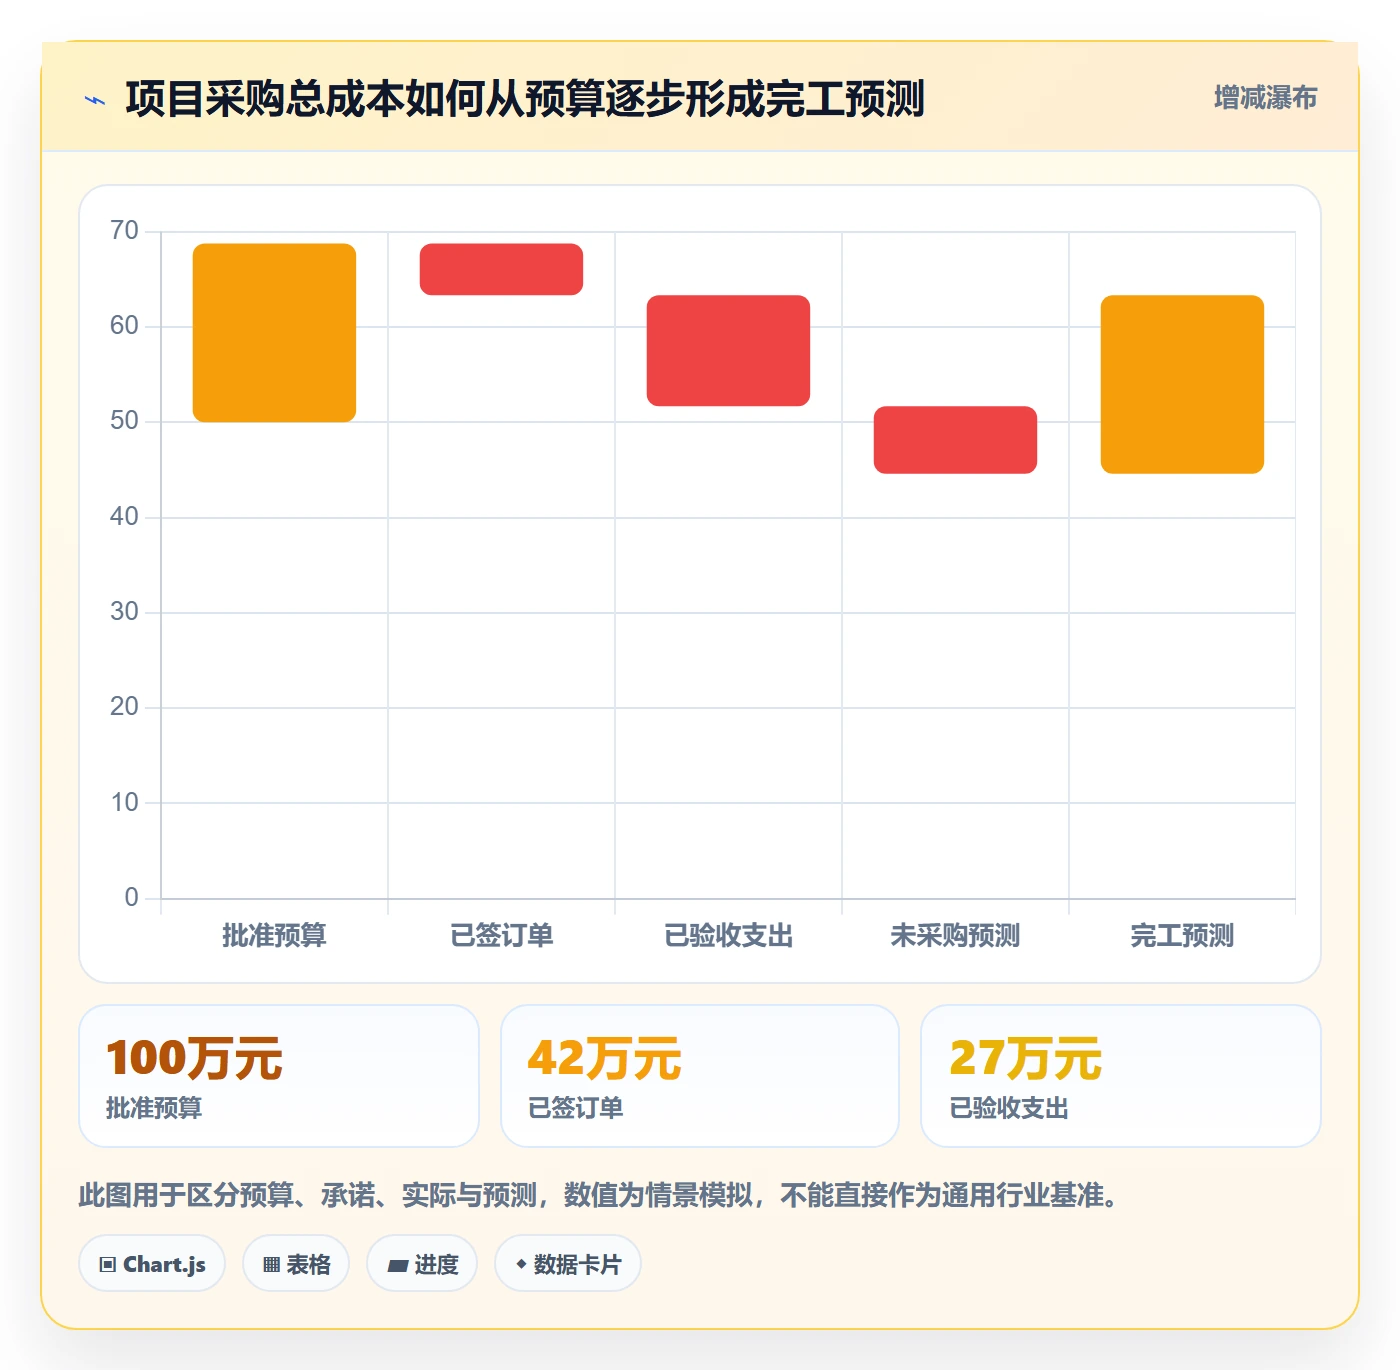Click the Chart.js chip
Image resolution: width=1400 pixels, height=1370 pixels.
pyautogui.click(x=152, y=1264)
